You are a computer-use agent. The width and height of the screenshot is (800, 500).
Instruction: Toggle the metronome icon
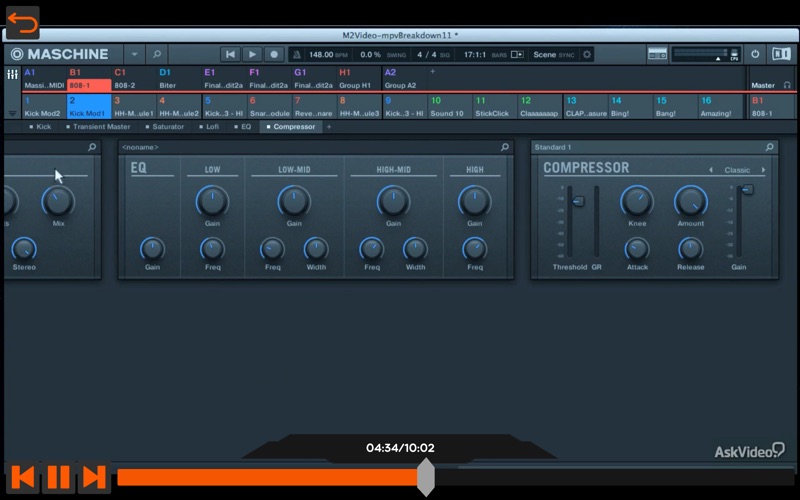click(297, 55)
